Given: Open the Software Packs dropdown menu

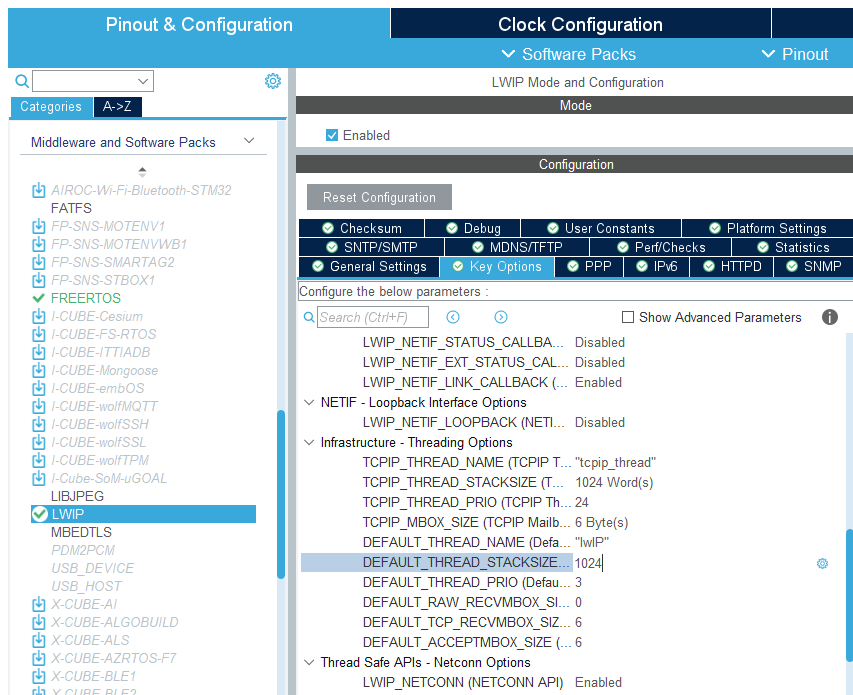Looking at the screenshot, I should point(569,54).
